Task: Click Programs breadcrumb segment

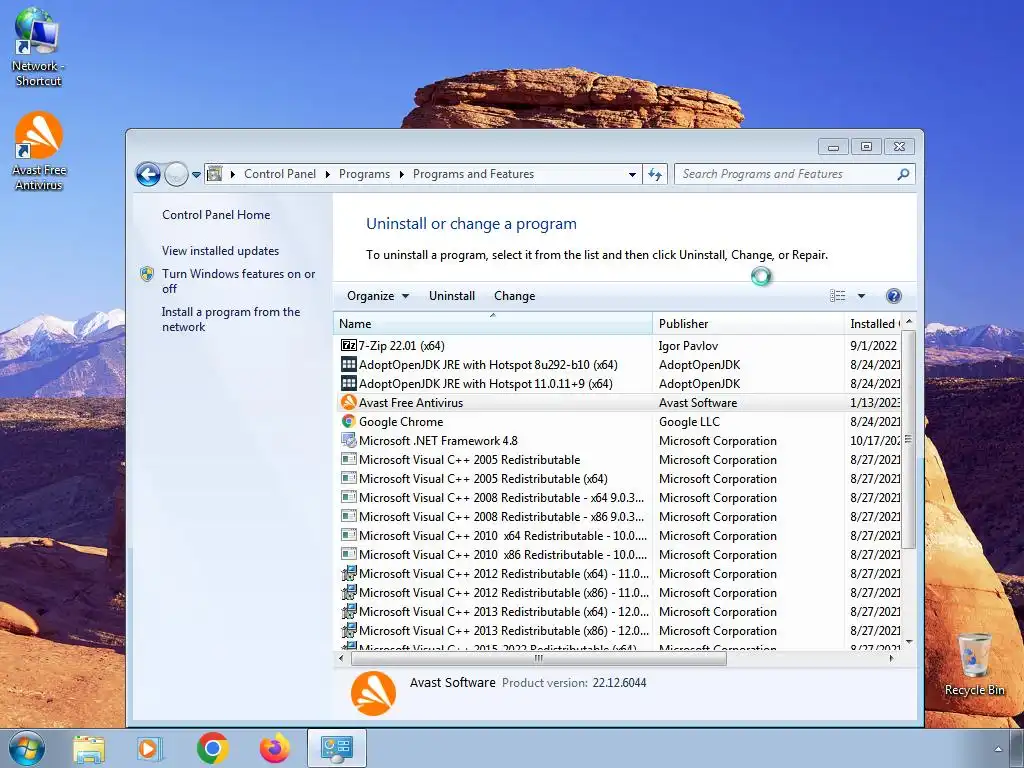Action: pos(364,174)
